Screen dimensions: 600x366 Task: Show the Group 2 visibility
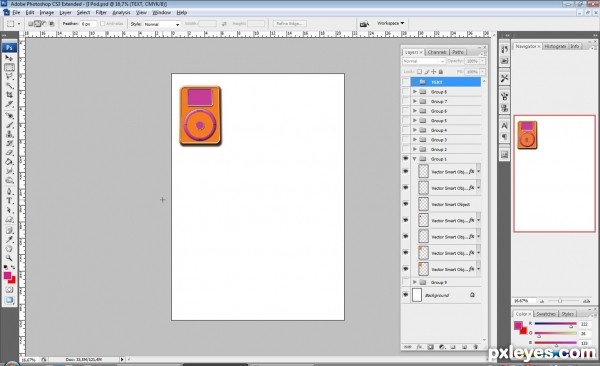tap(406, 149)
